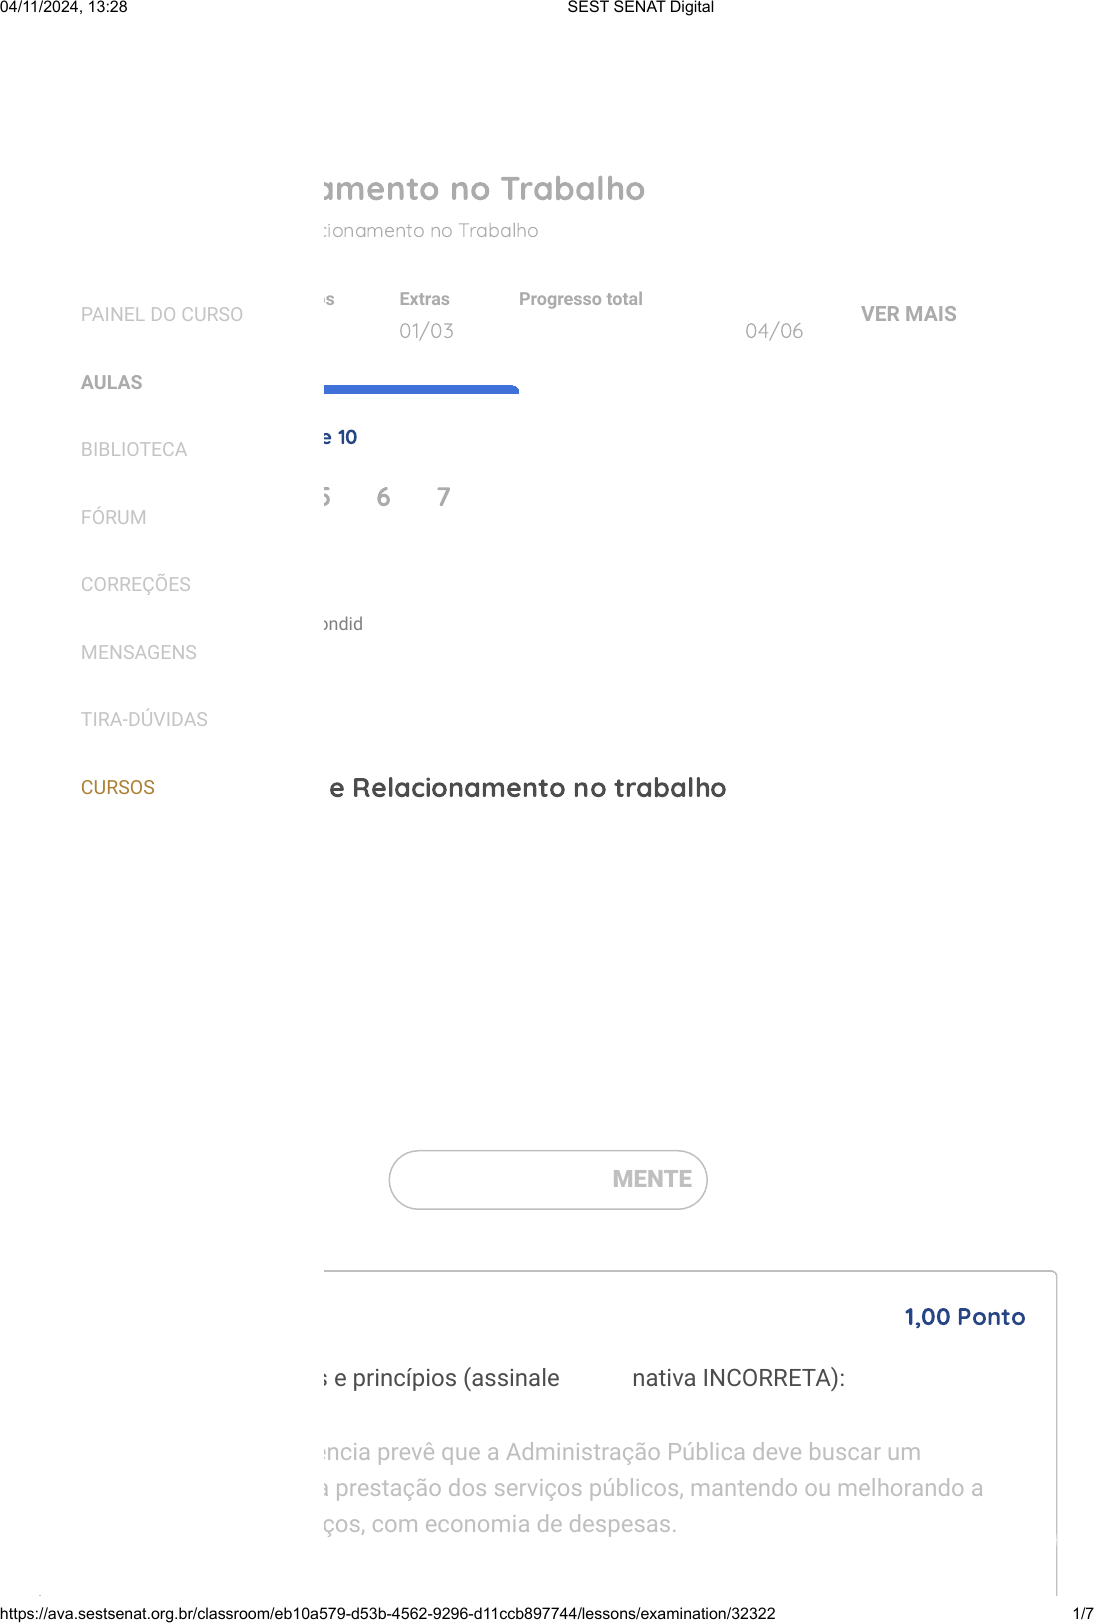Screen dimensions: 1094x1623
Task: Click the TIRA-DÚVIDAS menu entry
Action: [x=145, y=720]
